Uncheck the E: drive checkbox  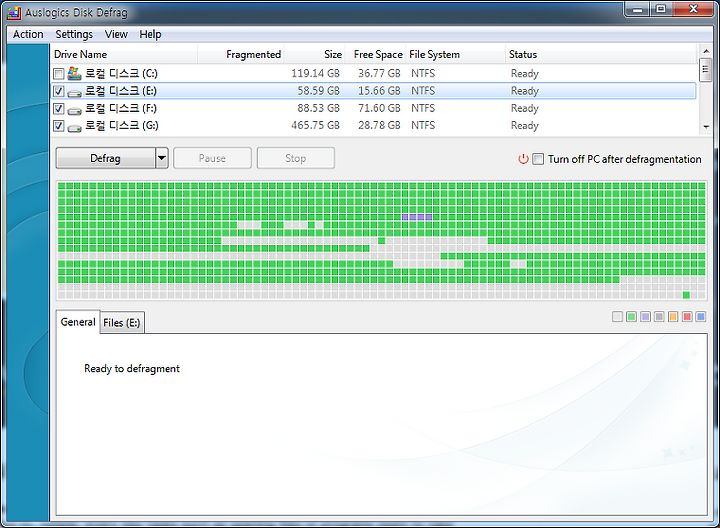point(58,91)
